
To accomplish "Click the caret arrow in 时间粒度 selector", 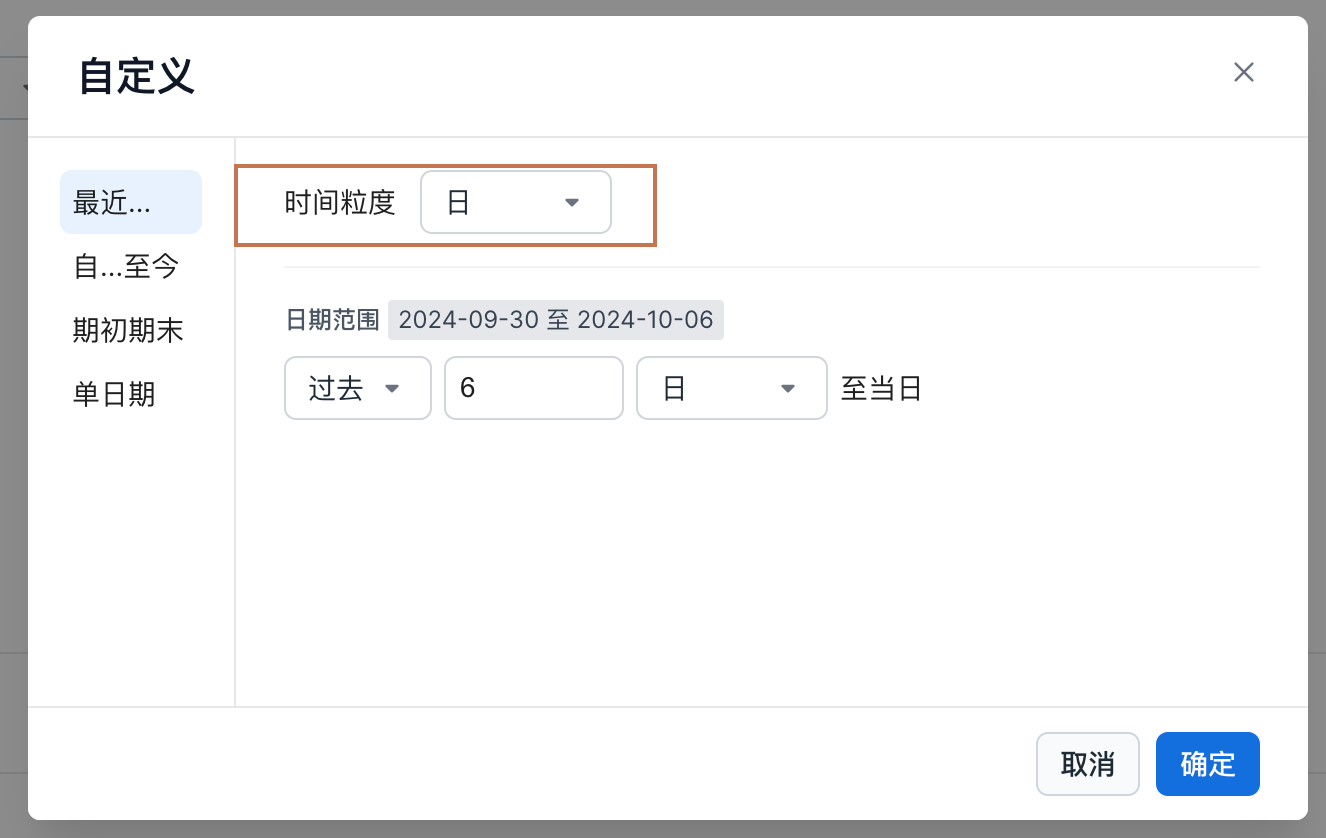I will tap(572, 202).
